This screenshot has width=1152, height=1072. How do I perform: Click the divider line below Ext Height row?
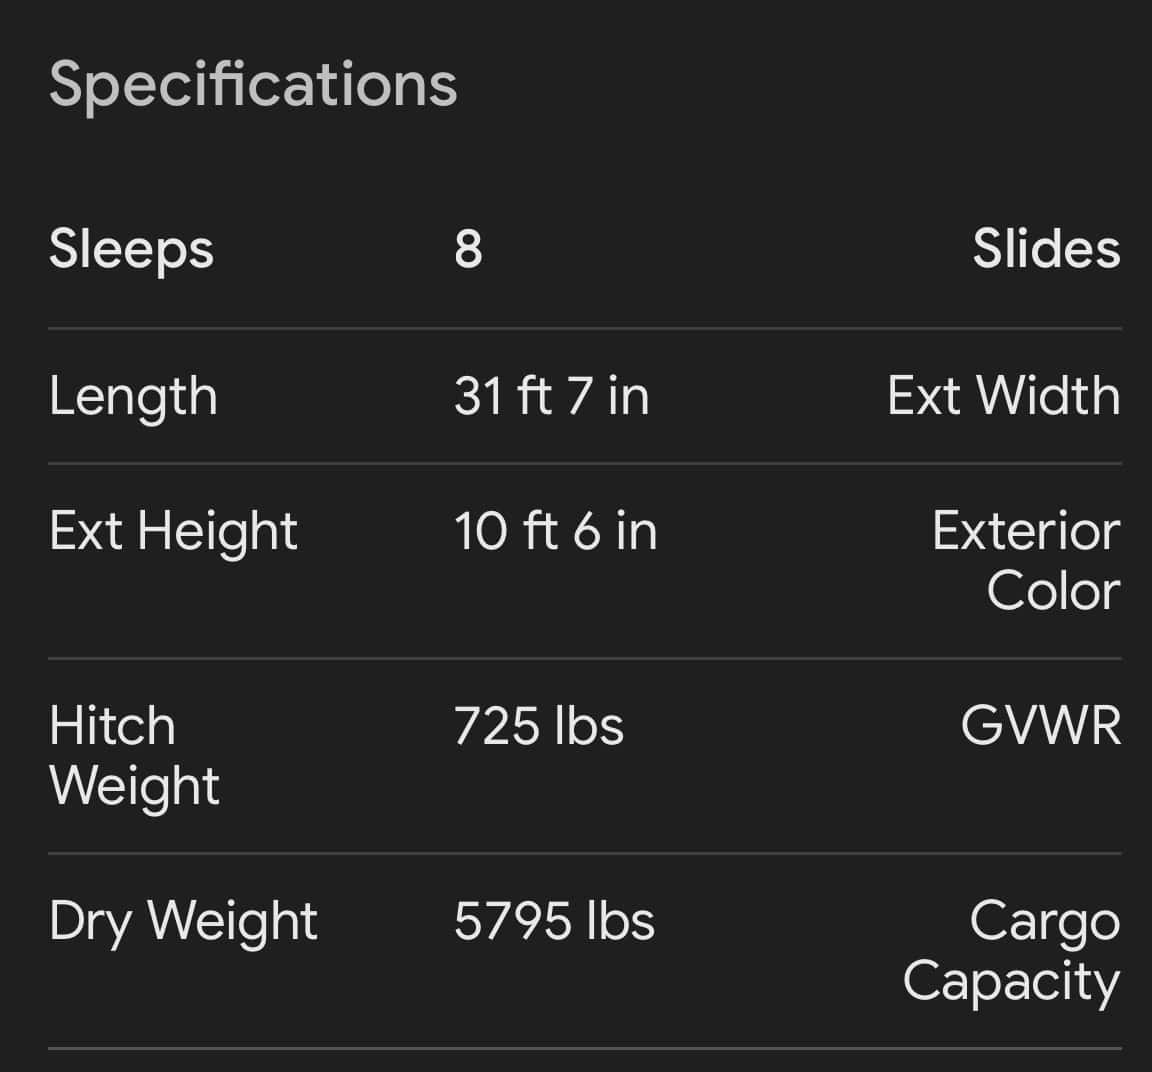pos(585,658)
